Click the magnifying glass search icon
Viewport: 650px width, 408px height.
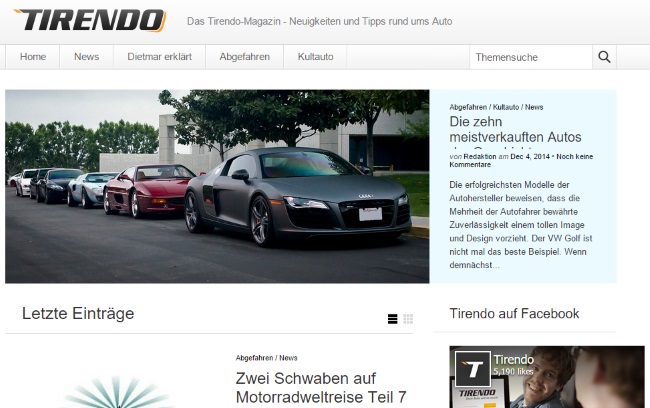[x=604, y=57]
